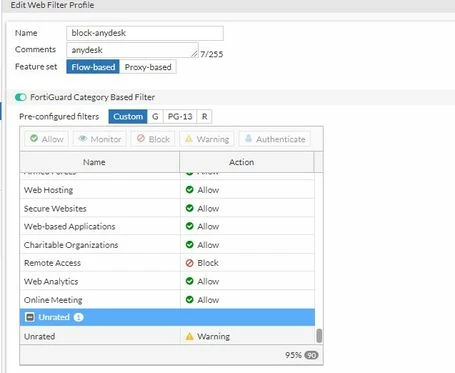The height and width of the screenshot is (373, 455).
Task: Select the Unrated category row
Action: point(167,336)
